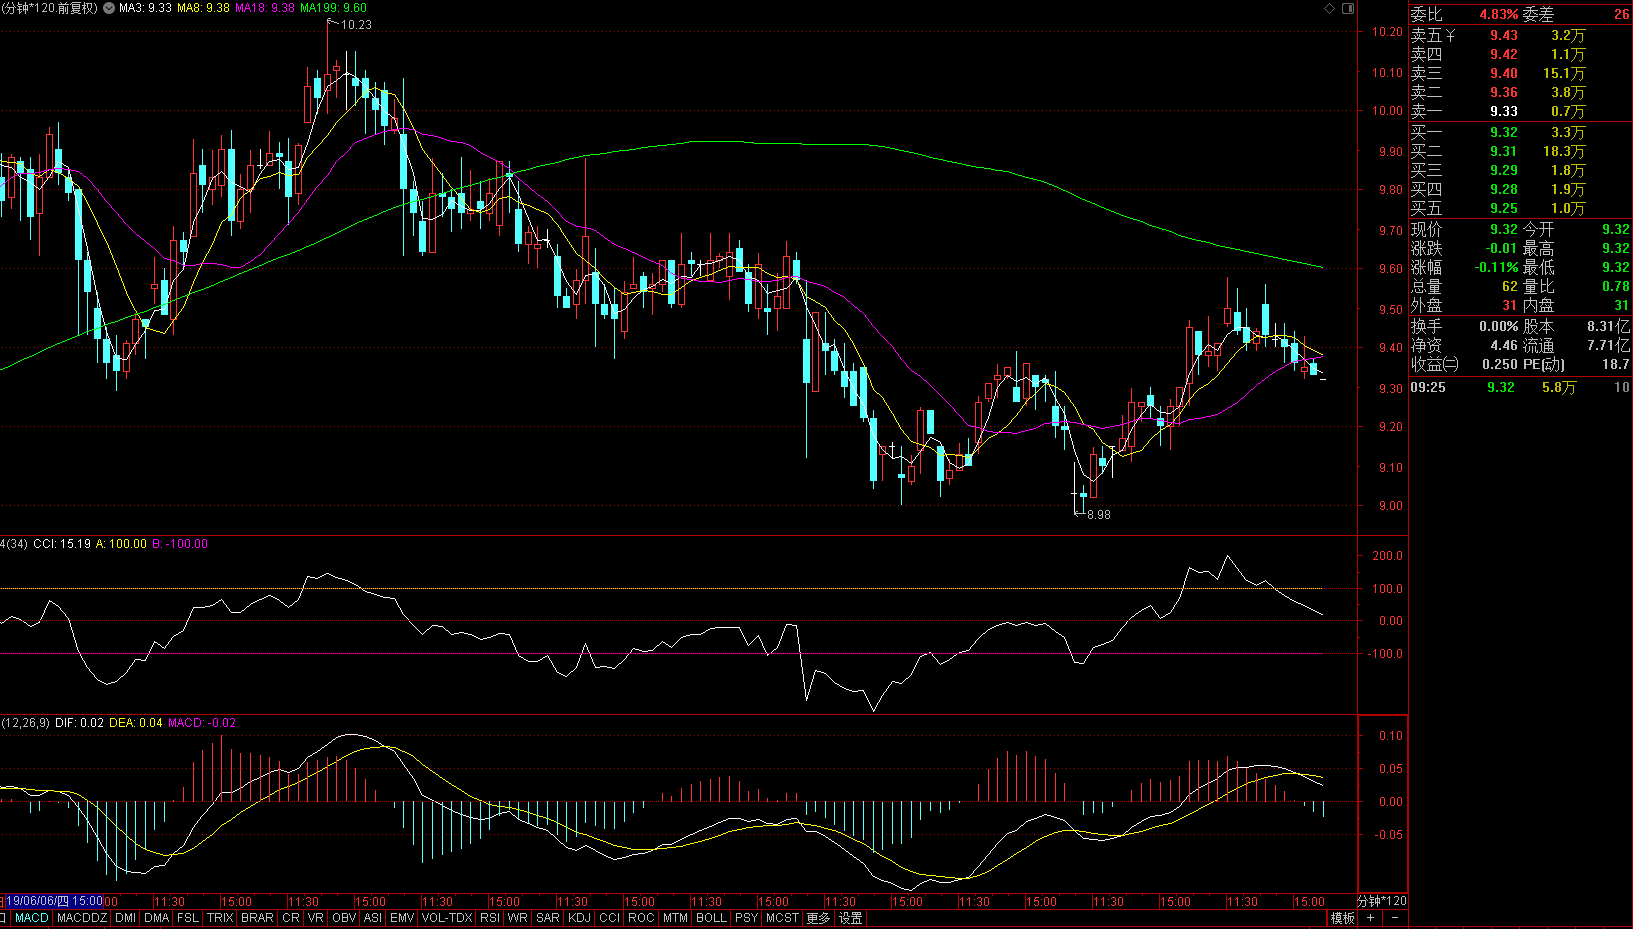The image size is (1633, 929).
Task: Click the 09:25 trade tick row
Action: point(1520,388)
